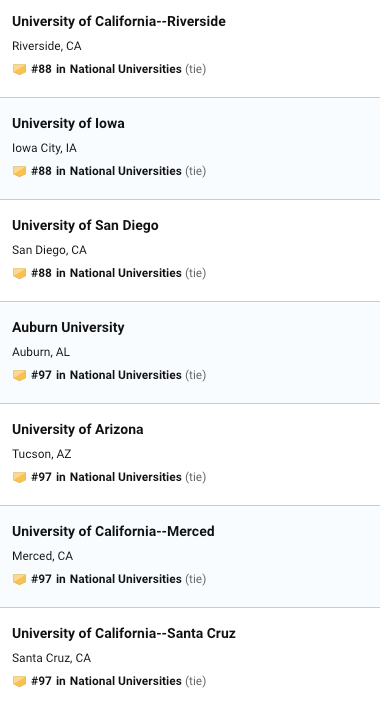Click the #88 rank under University of San Diego
380x702 pixels.
(107, 273)
